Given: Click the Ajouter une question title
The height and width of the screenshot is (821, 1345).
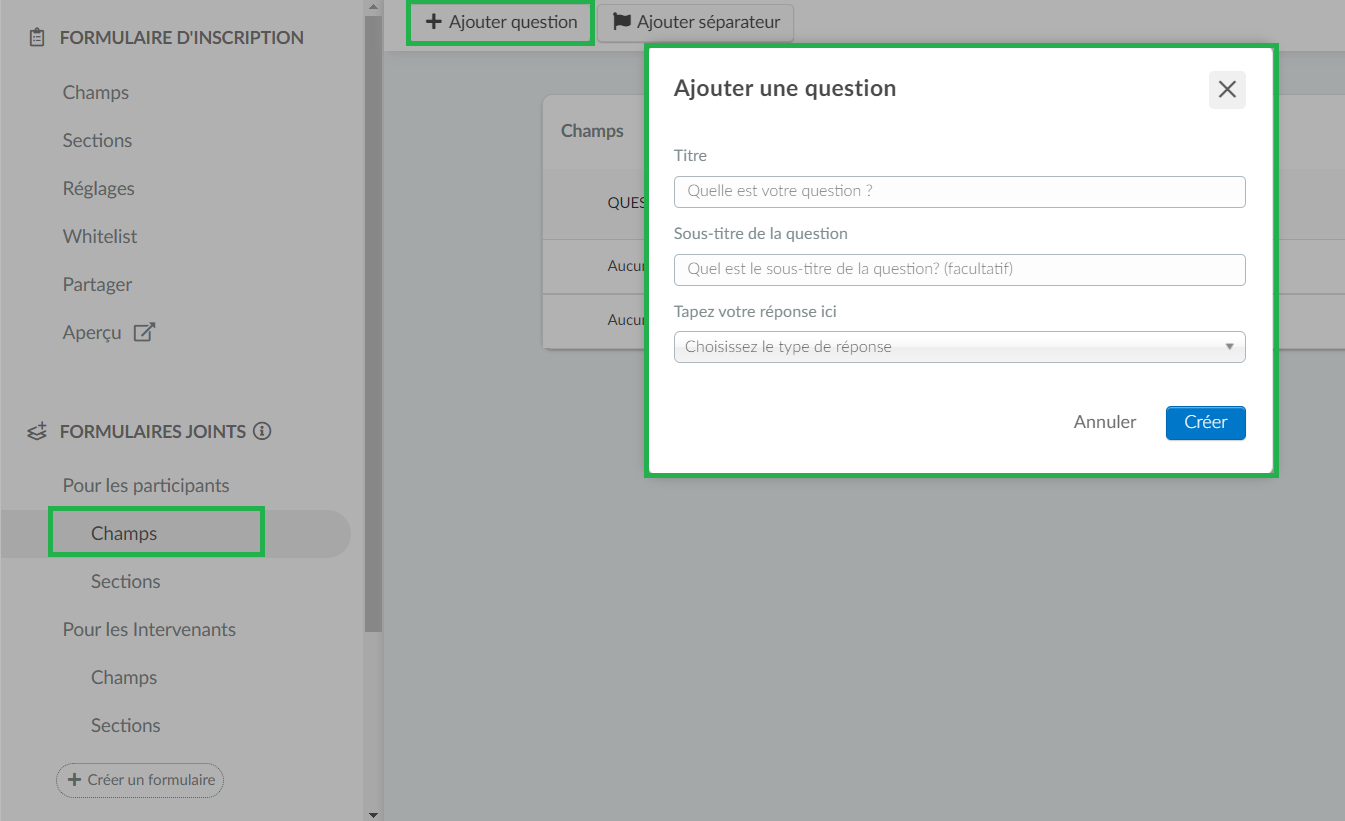Looking at the screenshot, I should (785, 88).
